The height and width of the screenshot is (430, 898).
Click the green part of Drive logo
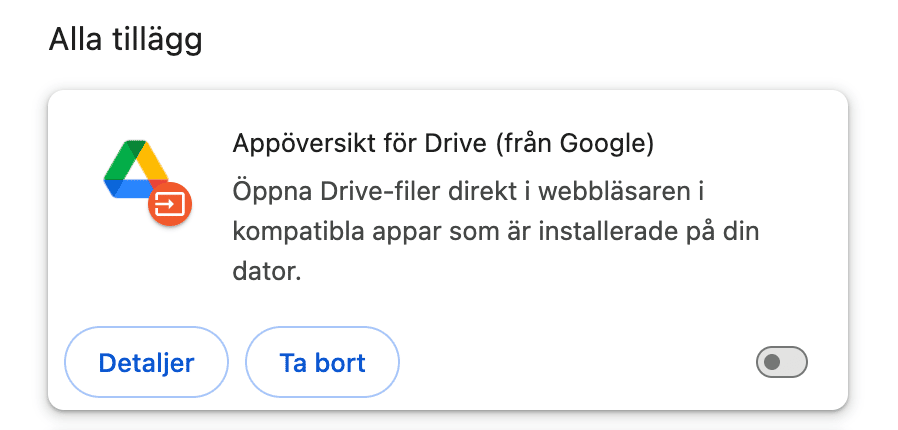(119, 160)
